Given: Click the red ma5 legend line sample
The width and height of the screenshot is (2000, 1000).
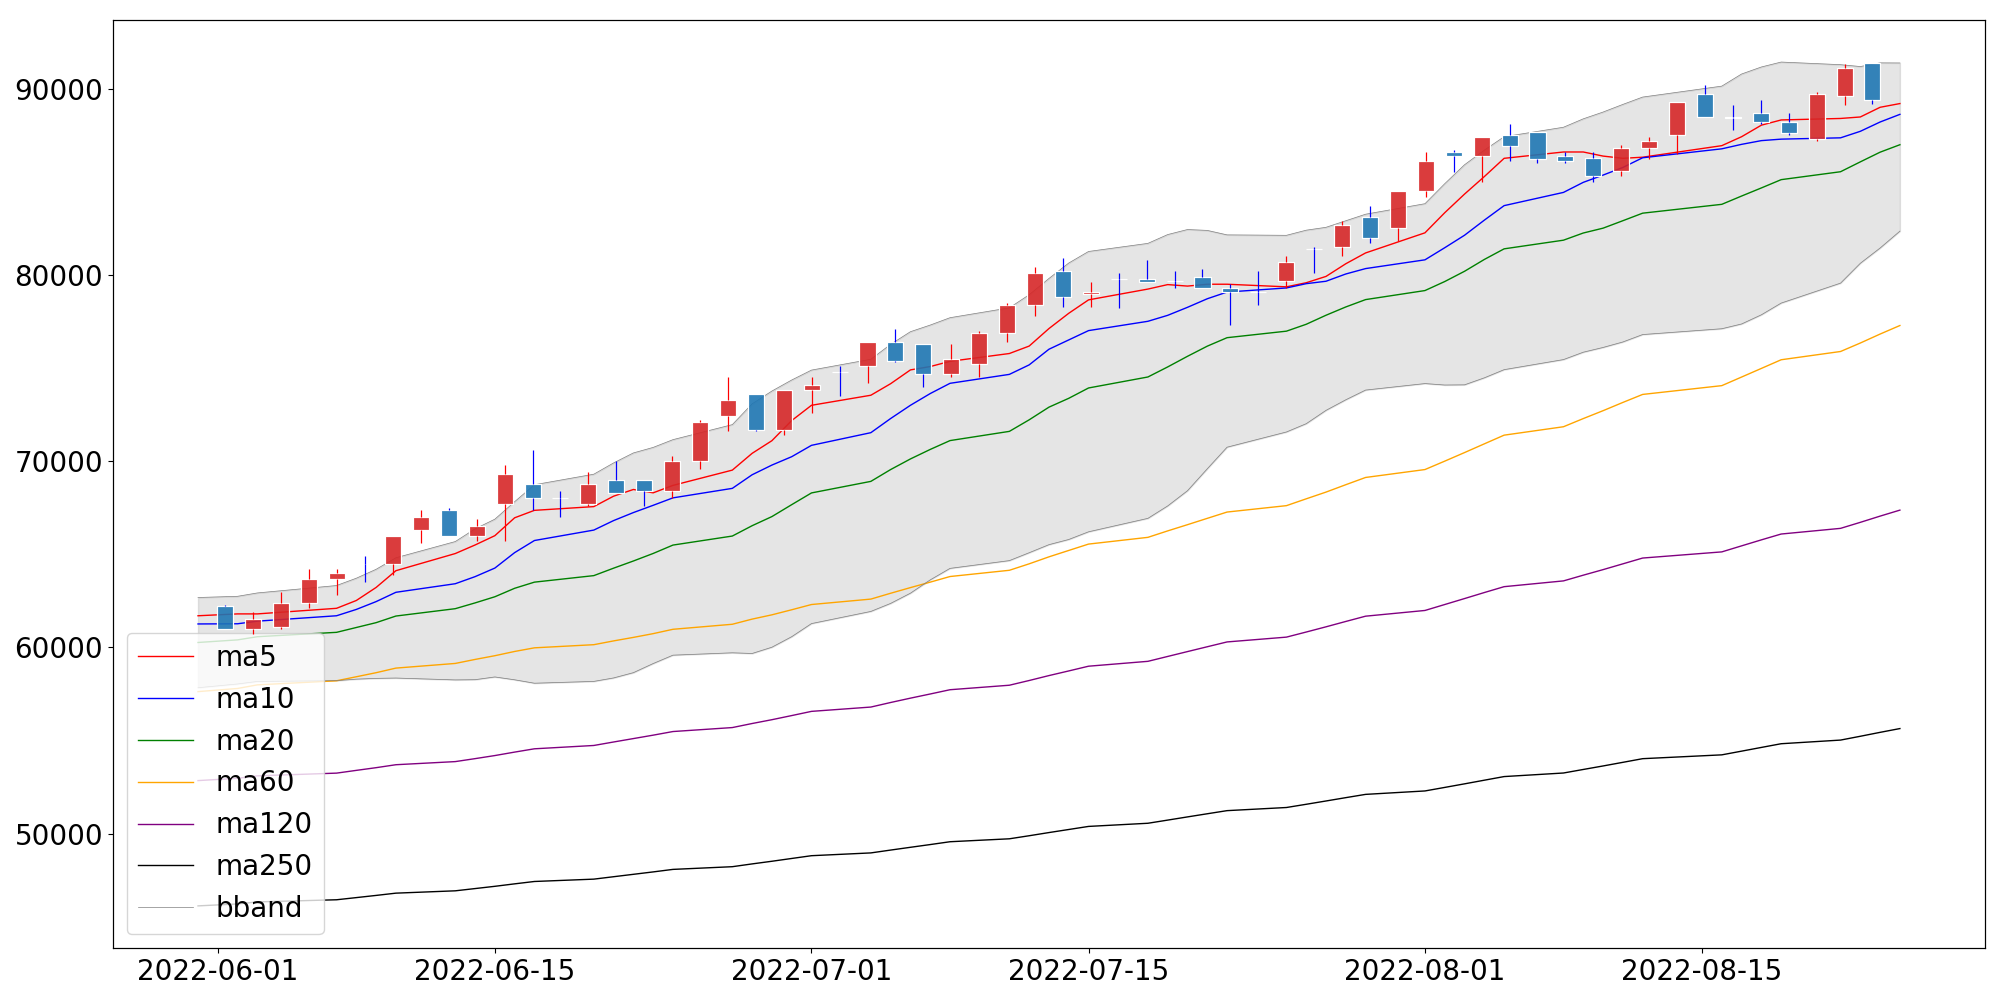Looking at the screenshot, I should 166,657.
